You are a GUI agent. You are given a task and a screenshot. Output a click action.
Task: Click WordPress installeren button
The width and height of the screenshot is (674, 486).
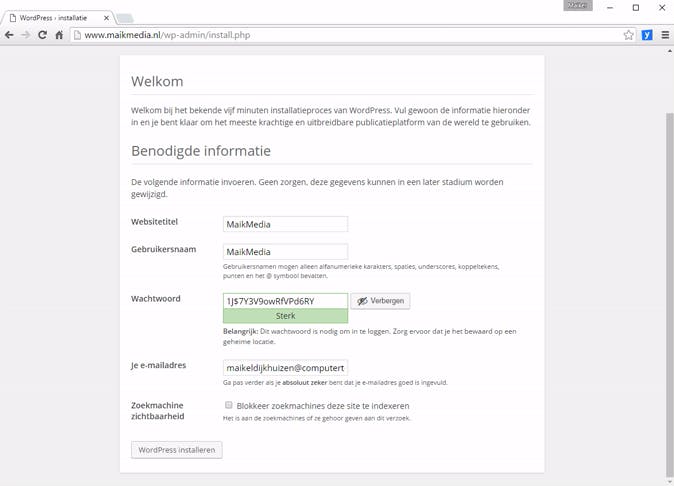(x=177, y=449)
